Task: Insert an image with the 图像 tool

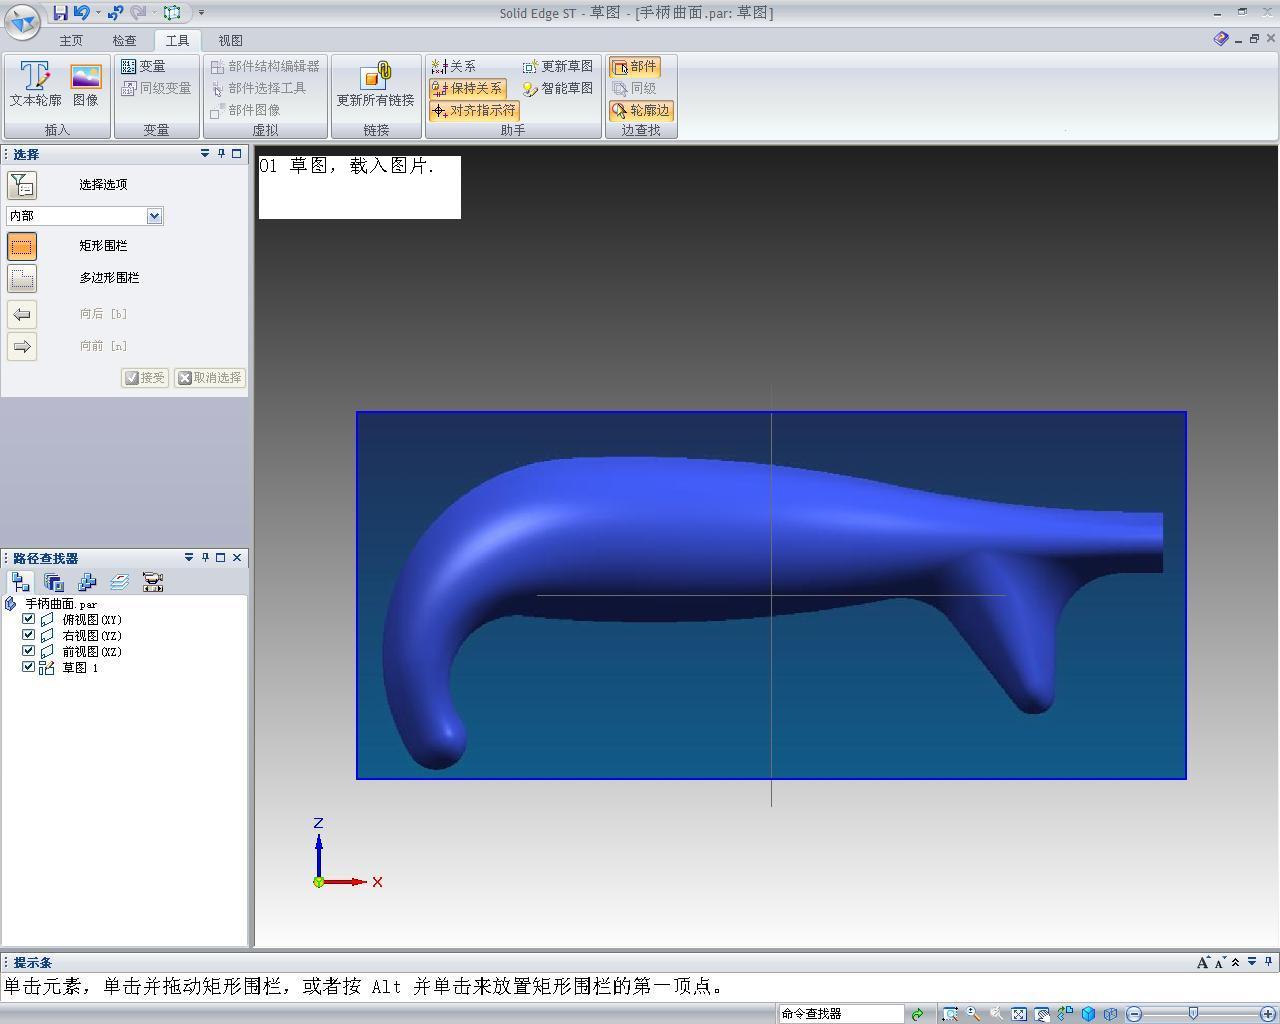Action: pyautogui.click(x=86, y=85)
